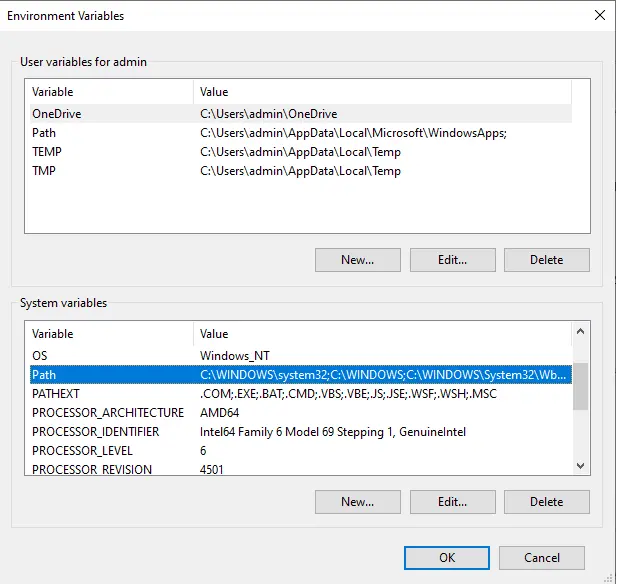Screen dimensions: 618x584
Task: Select the OS system variable
Action: [40, 355]
